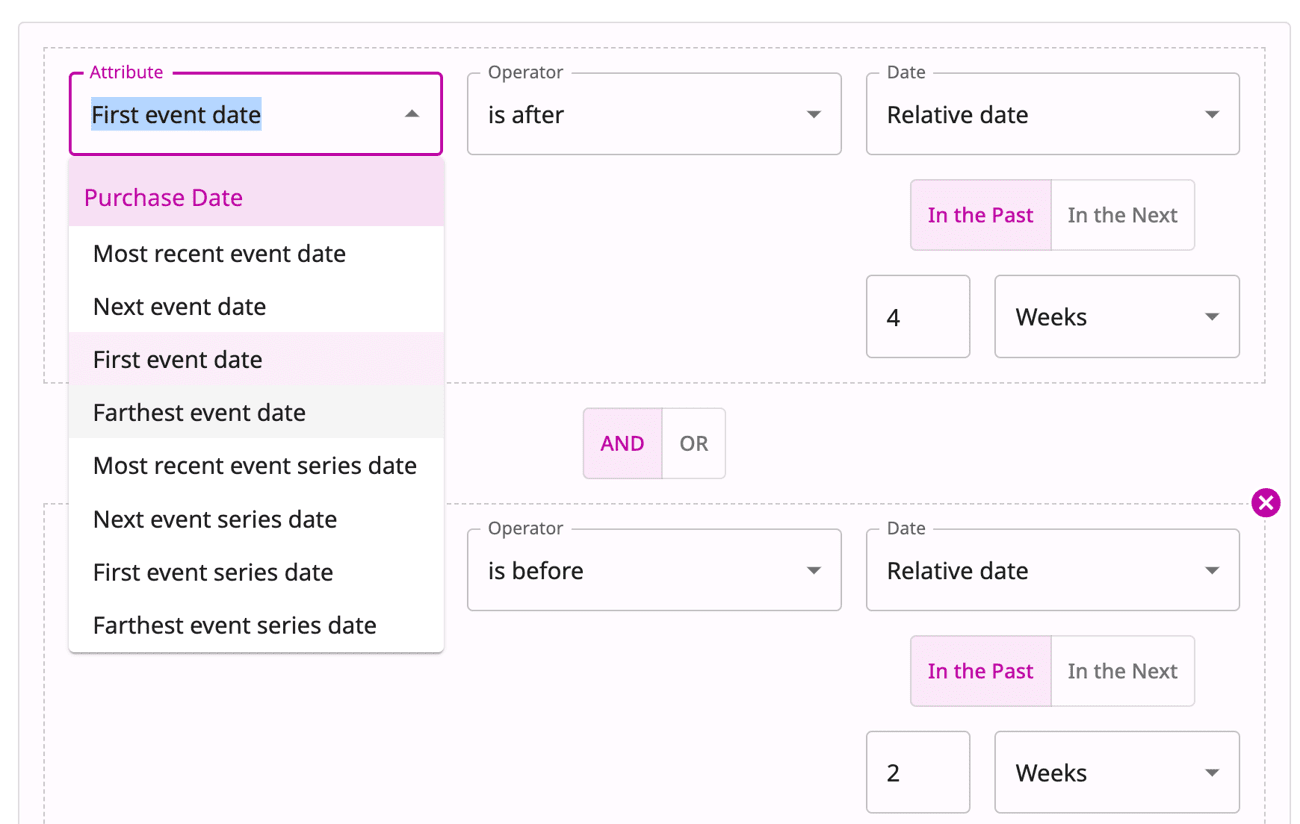Open the 'is after' Operator dropdown

[653, 115]
